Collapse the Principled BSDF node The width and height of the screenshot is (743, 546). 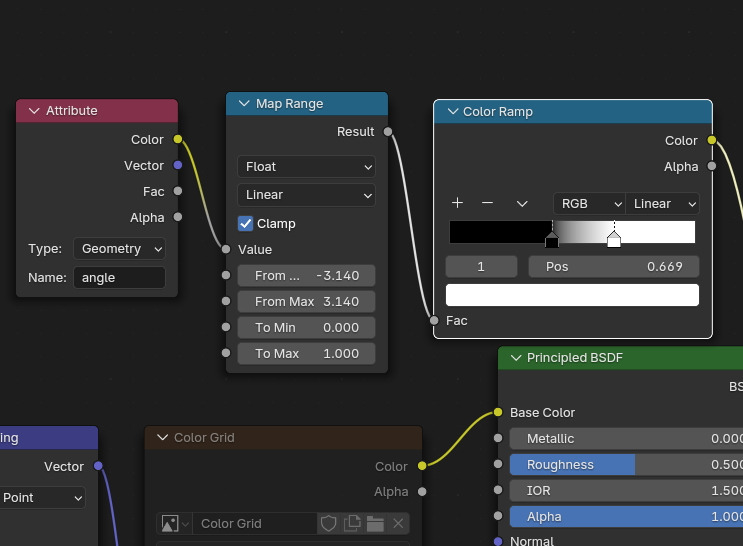(516, 358)
